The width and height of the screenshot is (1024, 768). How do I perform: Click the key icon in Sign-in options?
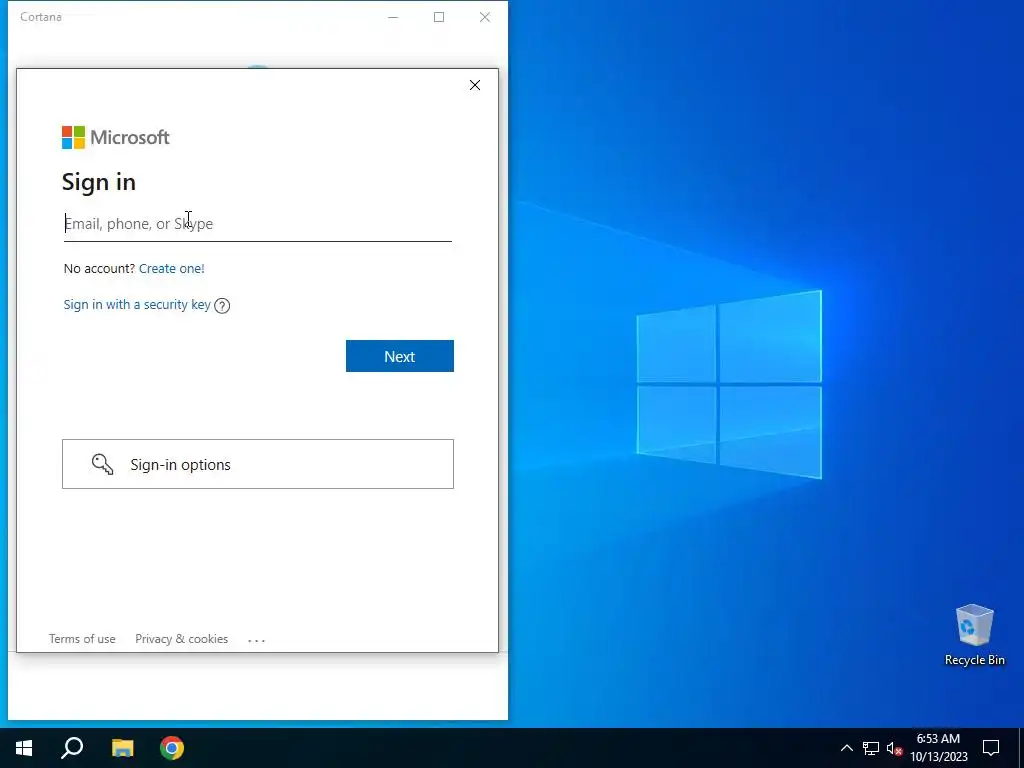click(x=103, y=464)
